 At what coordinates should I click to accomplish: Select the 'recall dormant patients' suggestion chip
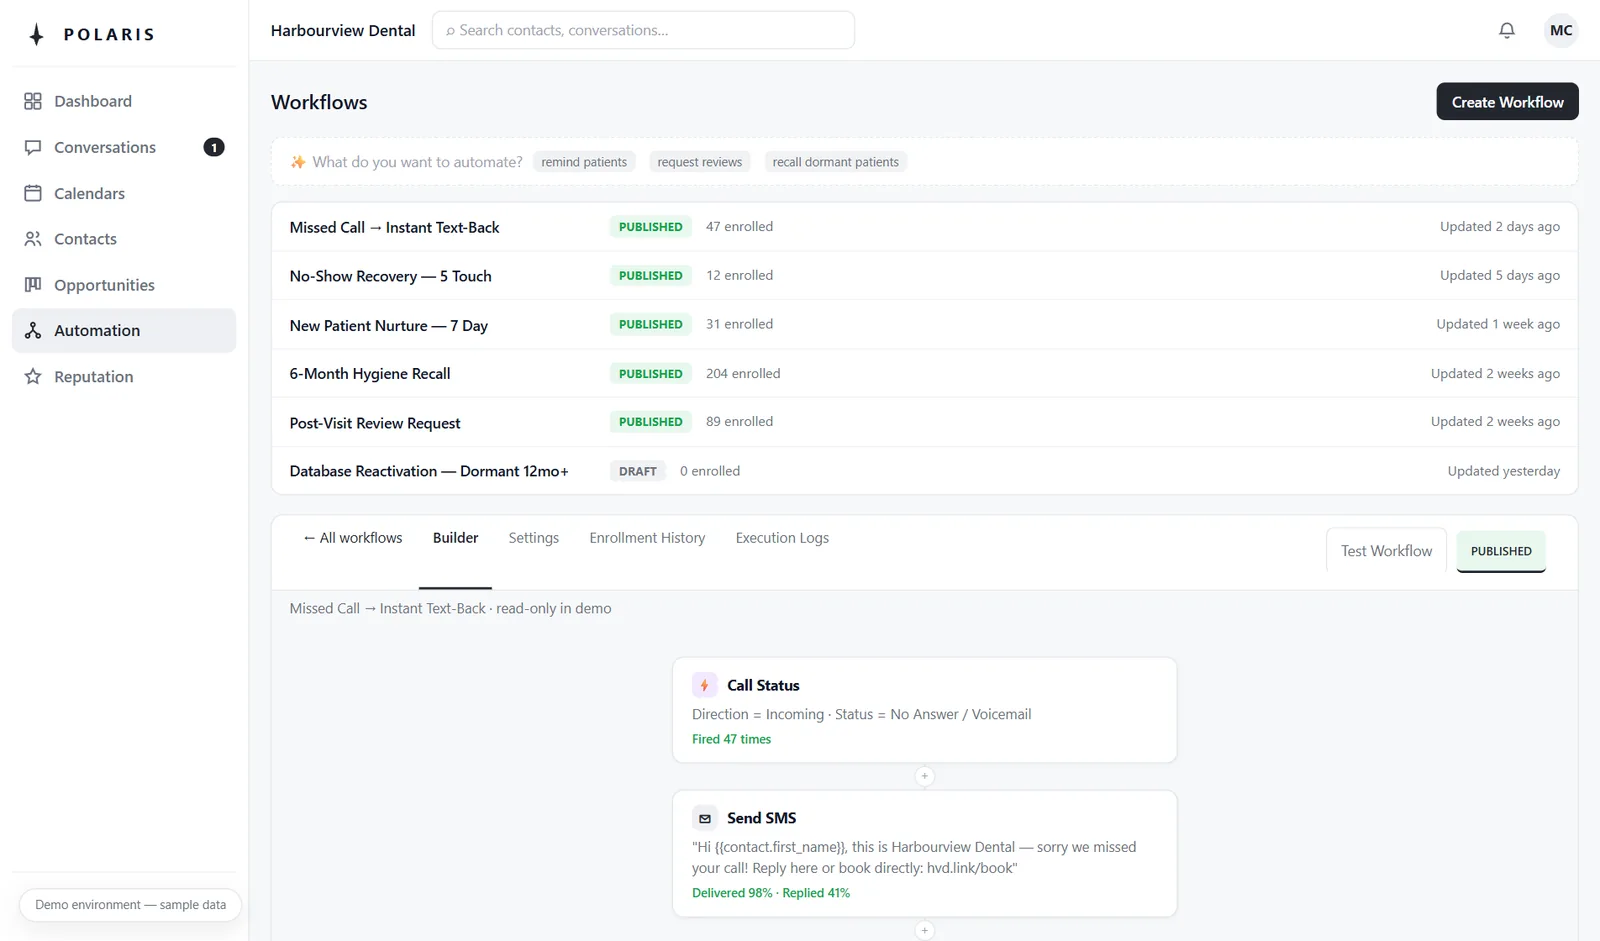(x=835, y=162)
